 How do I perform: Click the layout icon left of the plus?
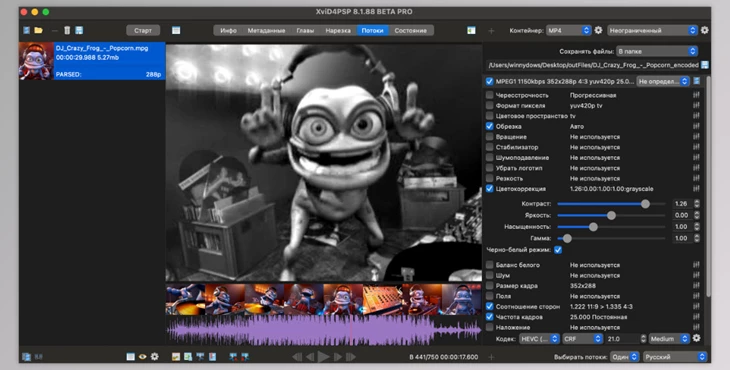tap(471, 30)
